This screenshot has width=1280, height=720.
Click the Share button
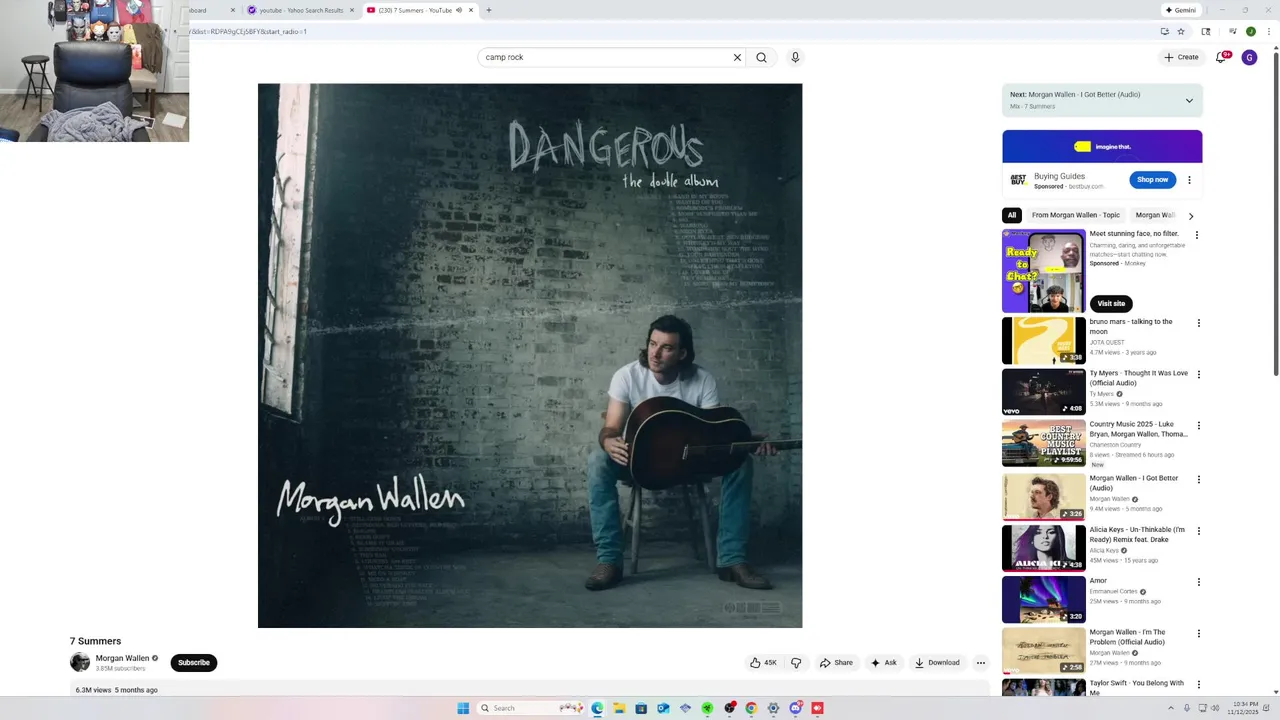[836, 663]
